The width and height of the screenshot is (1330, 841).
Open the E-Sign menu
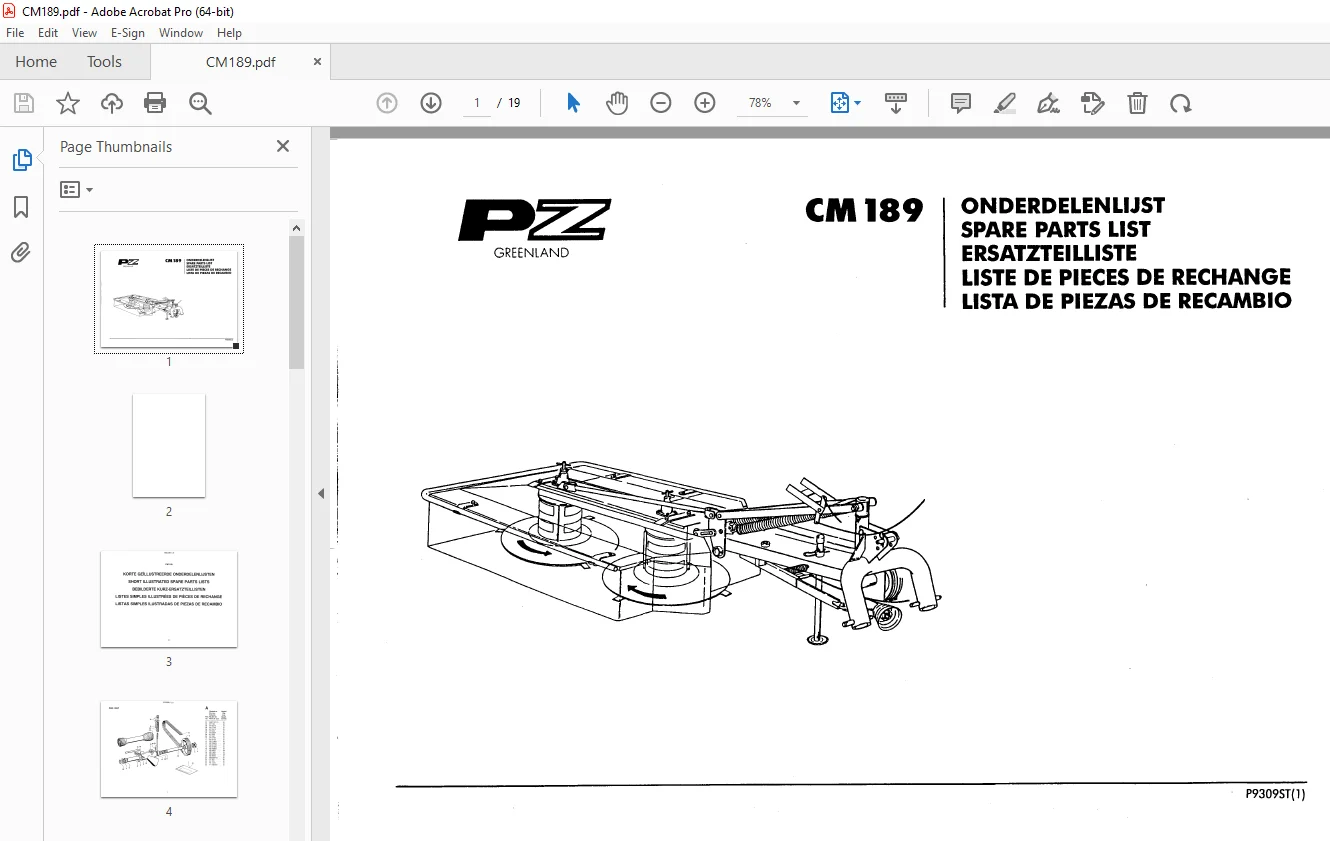coord(128,33)
